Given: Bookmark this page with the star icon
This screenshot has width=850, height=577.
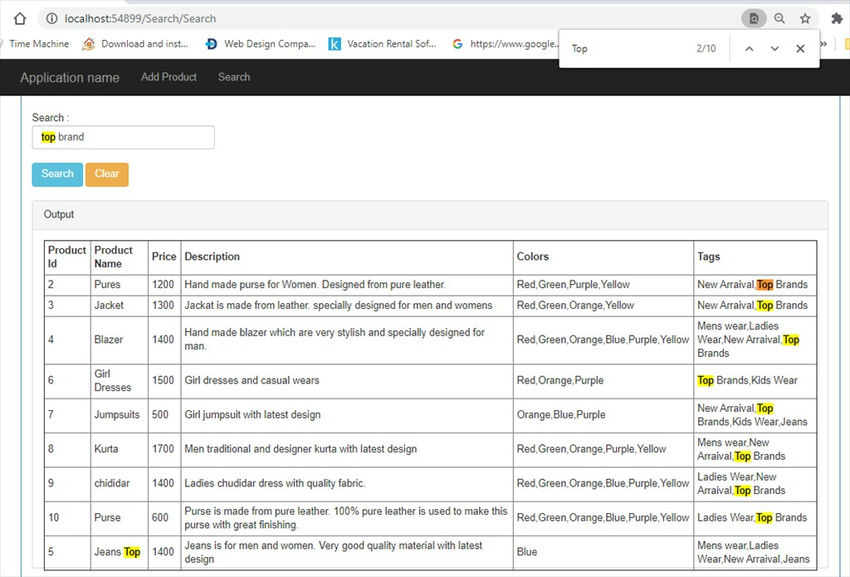Looking at the screenshot, I should [x=805, y=18].
